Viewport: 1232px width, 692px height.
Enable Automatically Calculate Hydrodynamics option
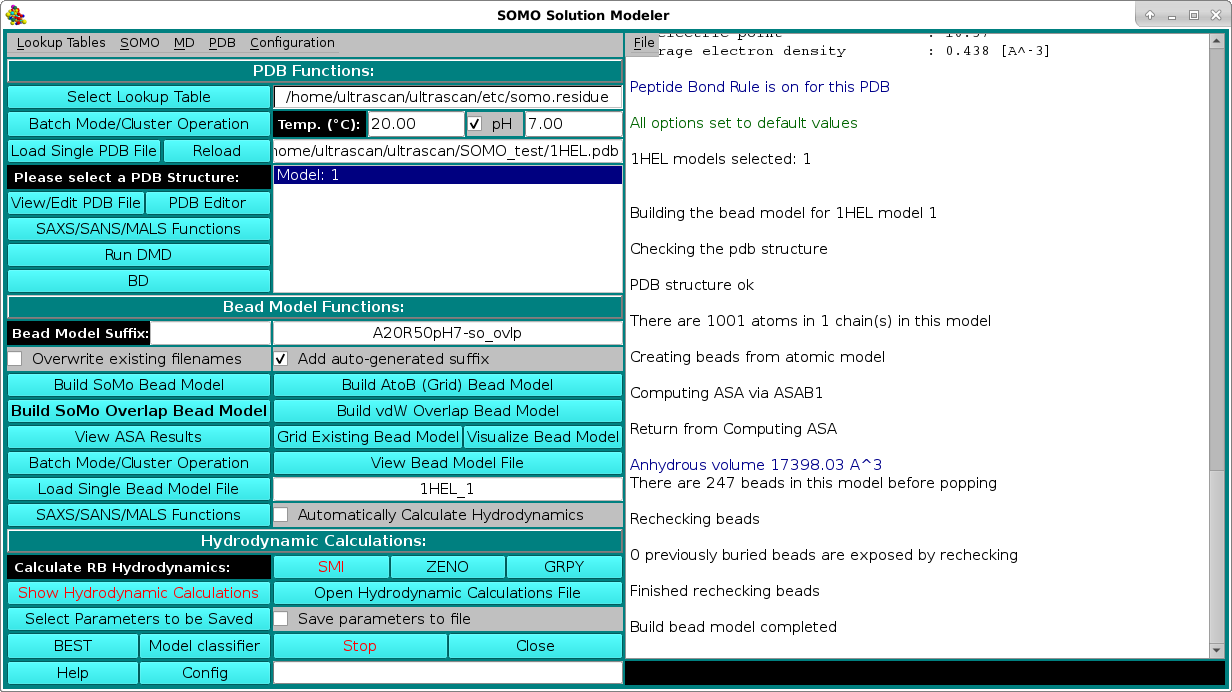pos(282,515)
